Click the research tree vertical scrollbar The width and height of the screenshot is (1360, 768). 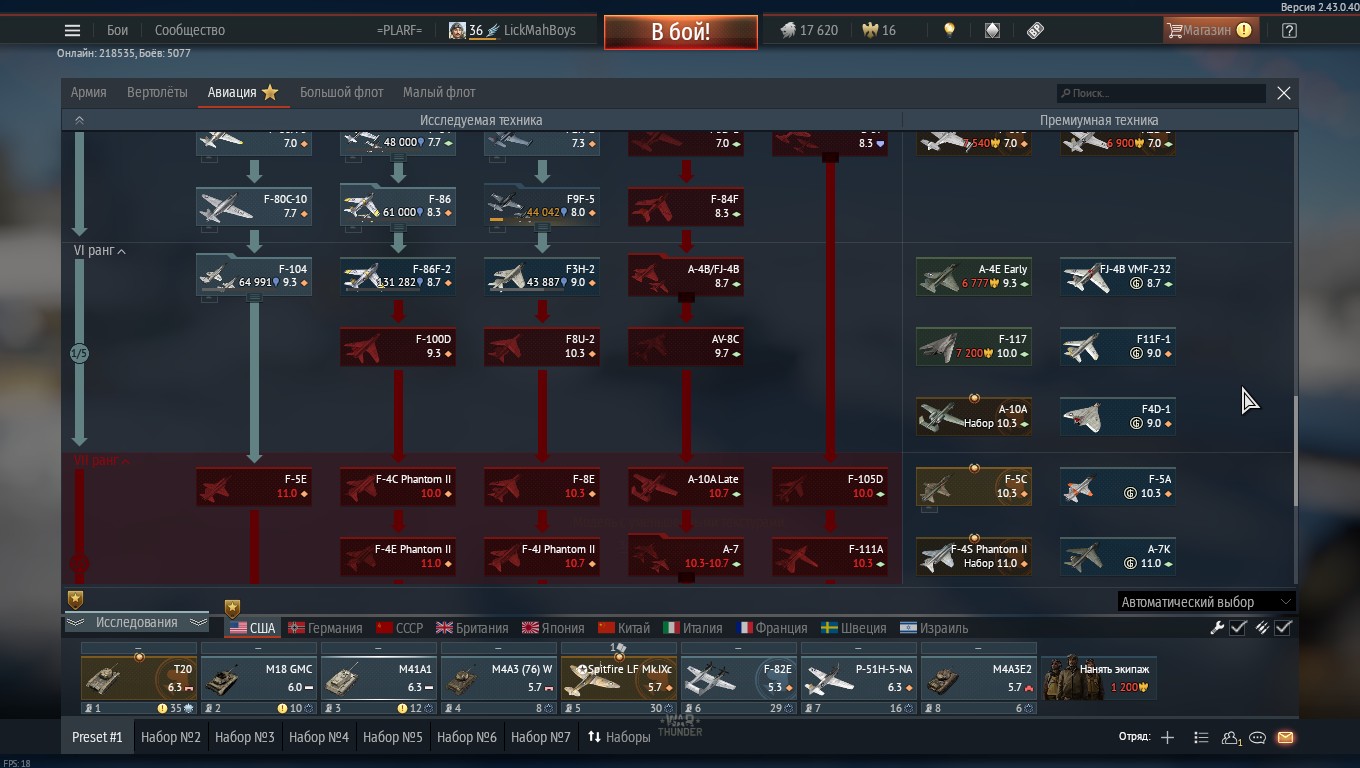click(1295, 450)
